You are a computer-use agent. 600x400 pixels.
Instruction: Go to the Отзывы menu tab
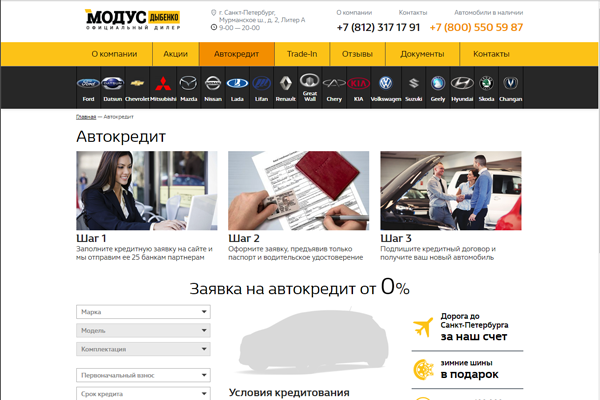(x=357, y=53)
